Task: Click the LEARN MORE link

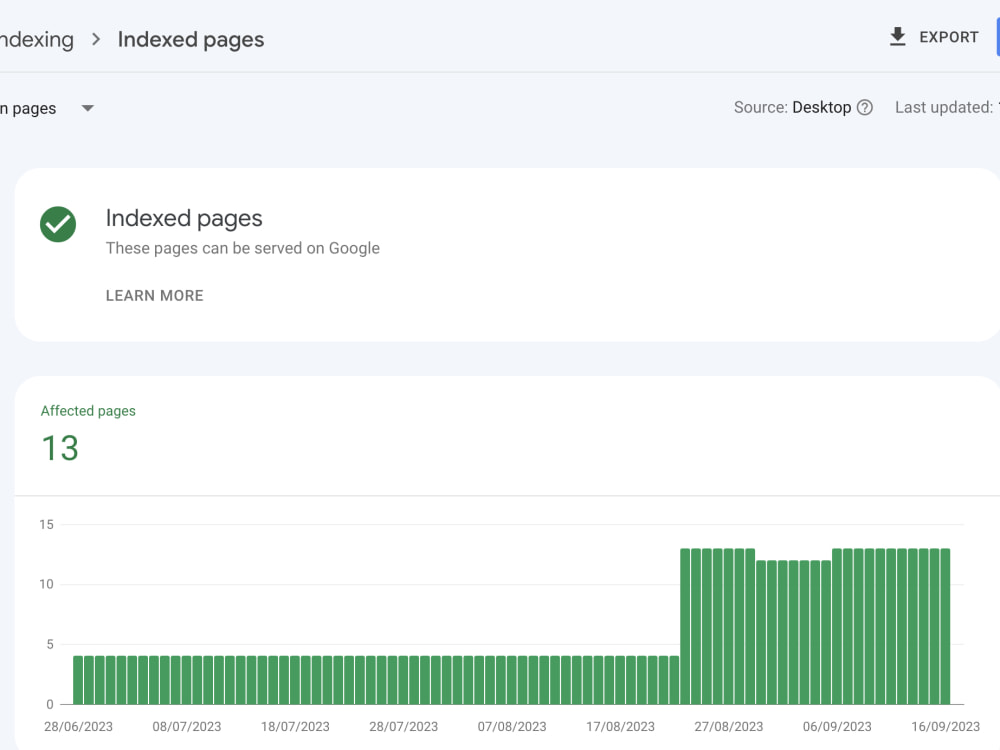Action: (x=154, y=295)
